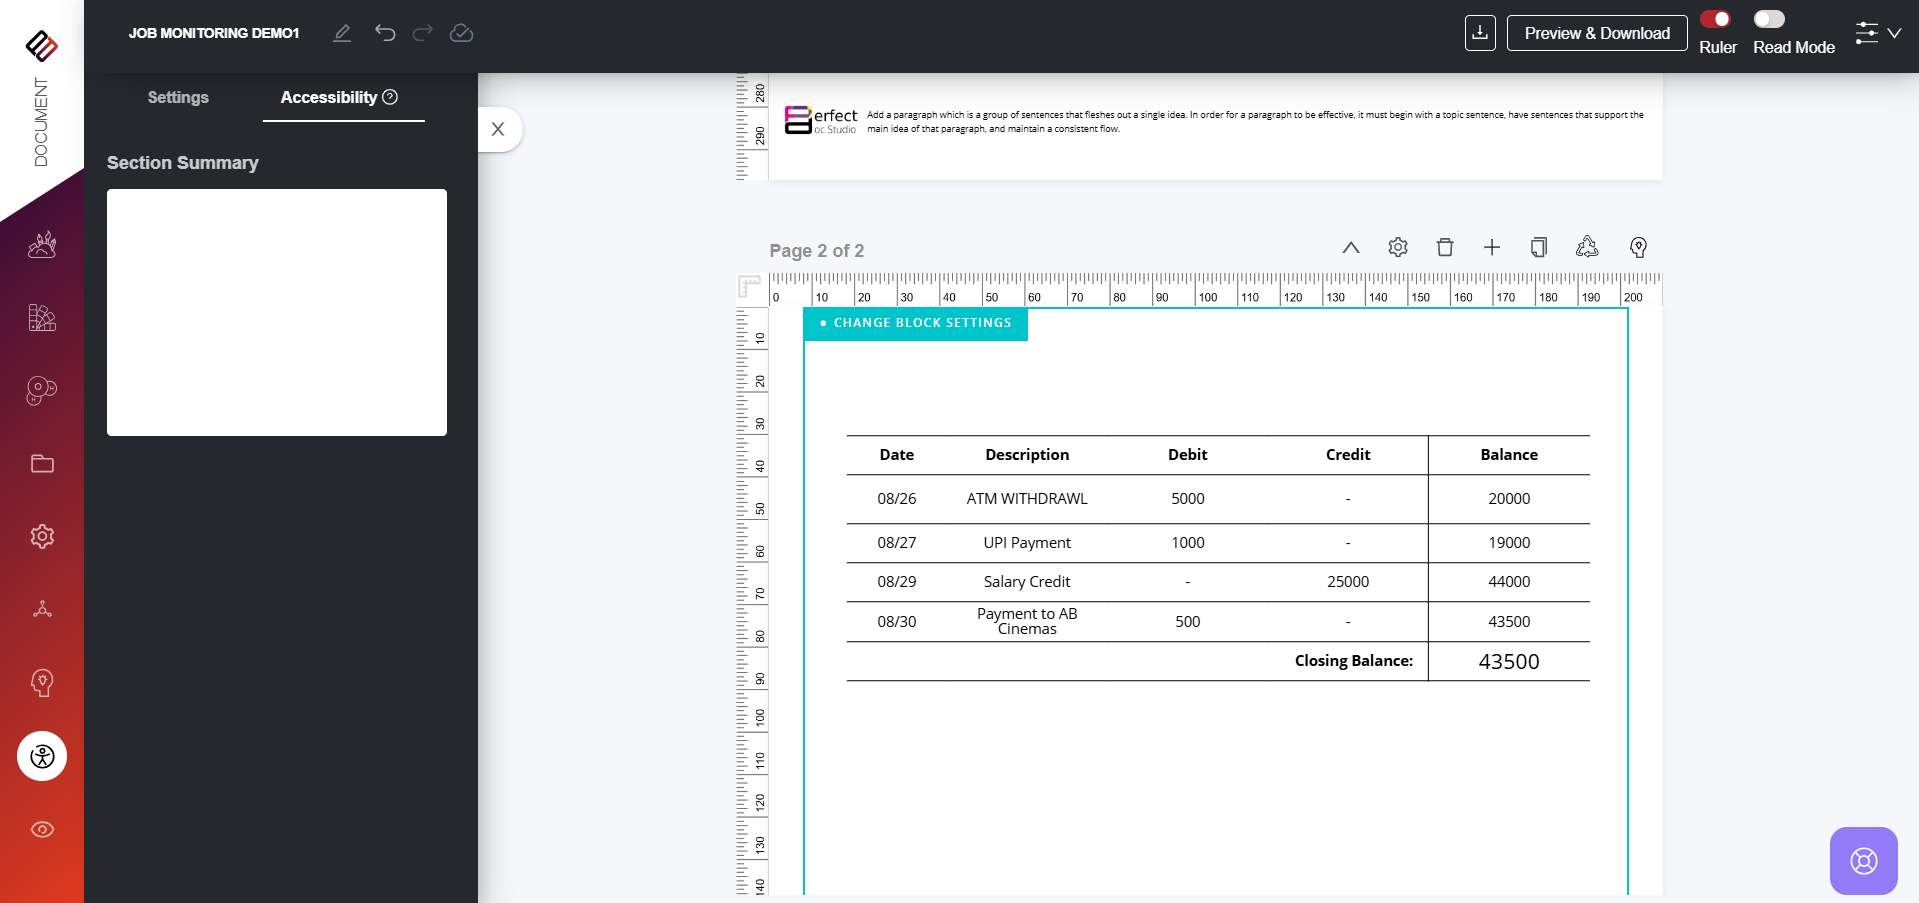Click the eye preview icon in sidebar

(42, 829)
